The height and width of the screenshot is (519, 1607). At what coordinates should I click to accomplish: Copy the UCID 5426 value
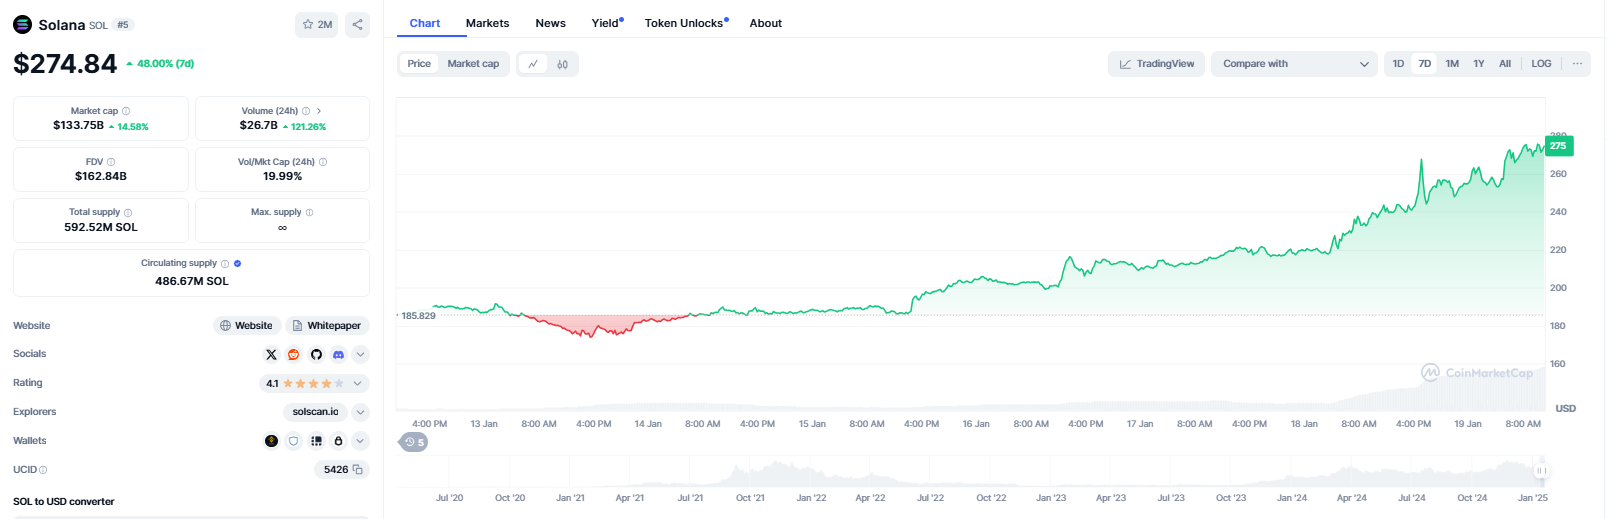click(x=357, y=470)
